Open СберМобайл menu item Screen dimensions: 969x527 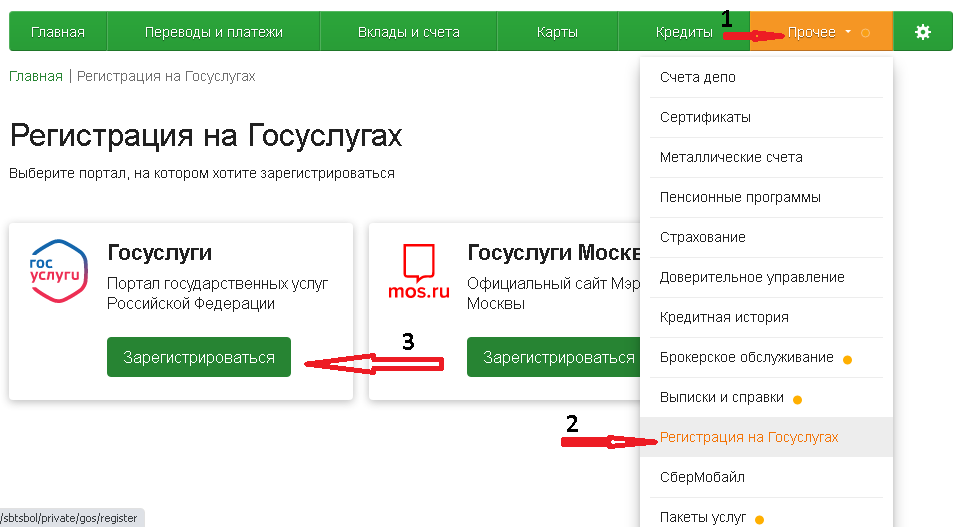point(766,477)
